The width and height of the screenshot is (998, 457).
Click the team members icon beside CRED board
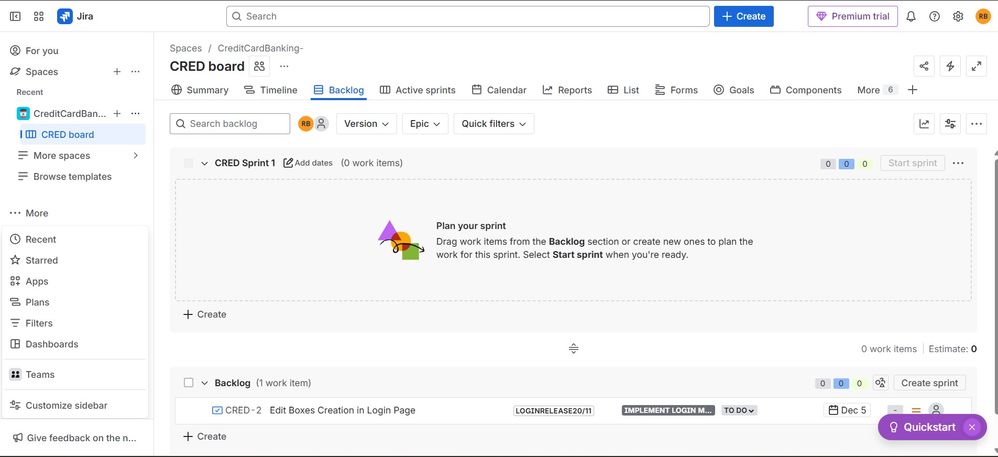coord(259,66)
